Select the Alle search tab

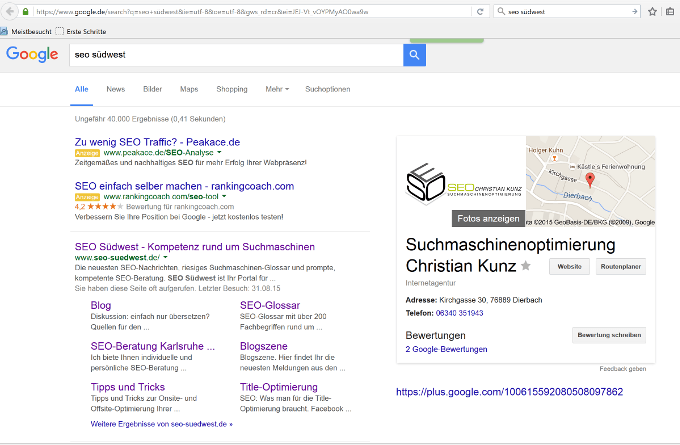(82, 89)
